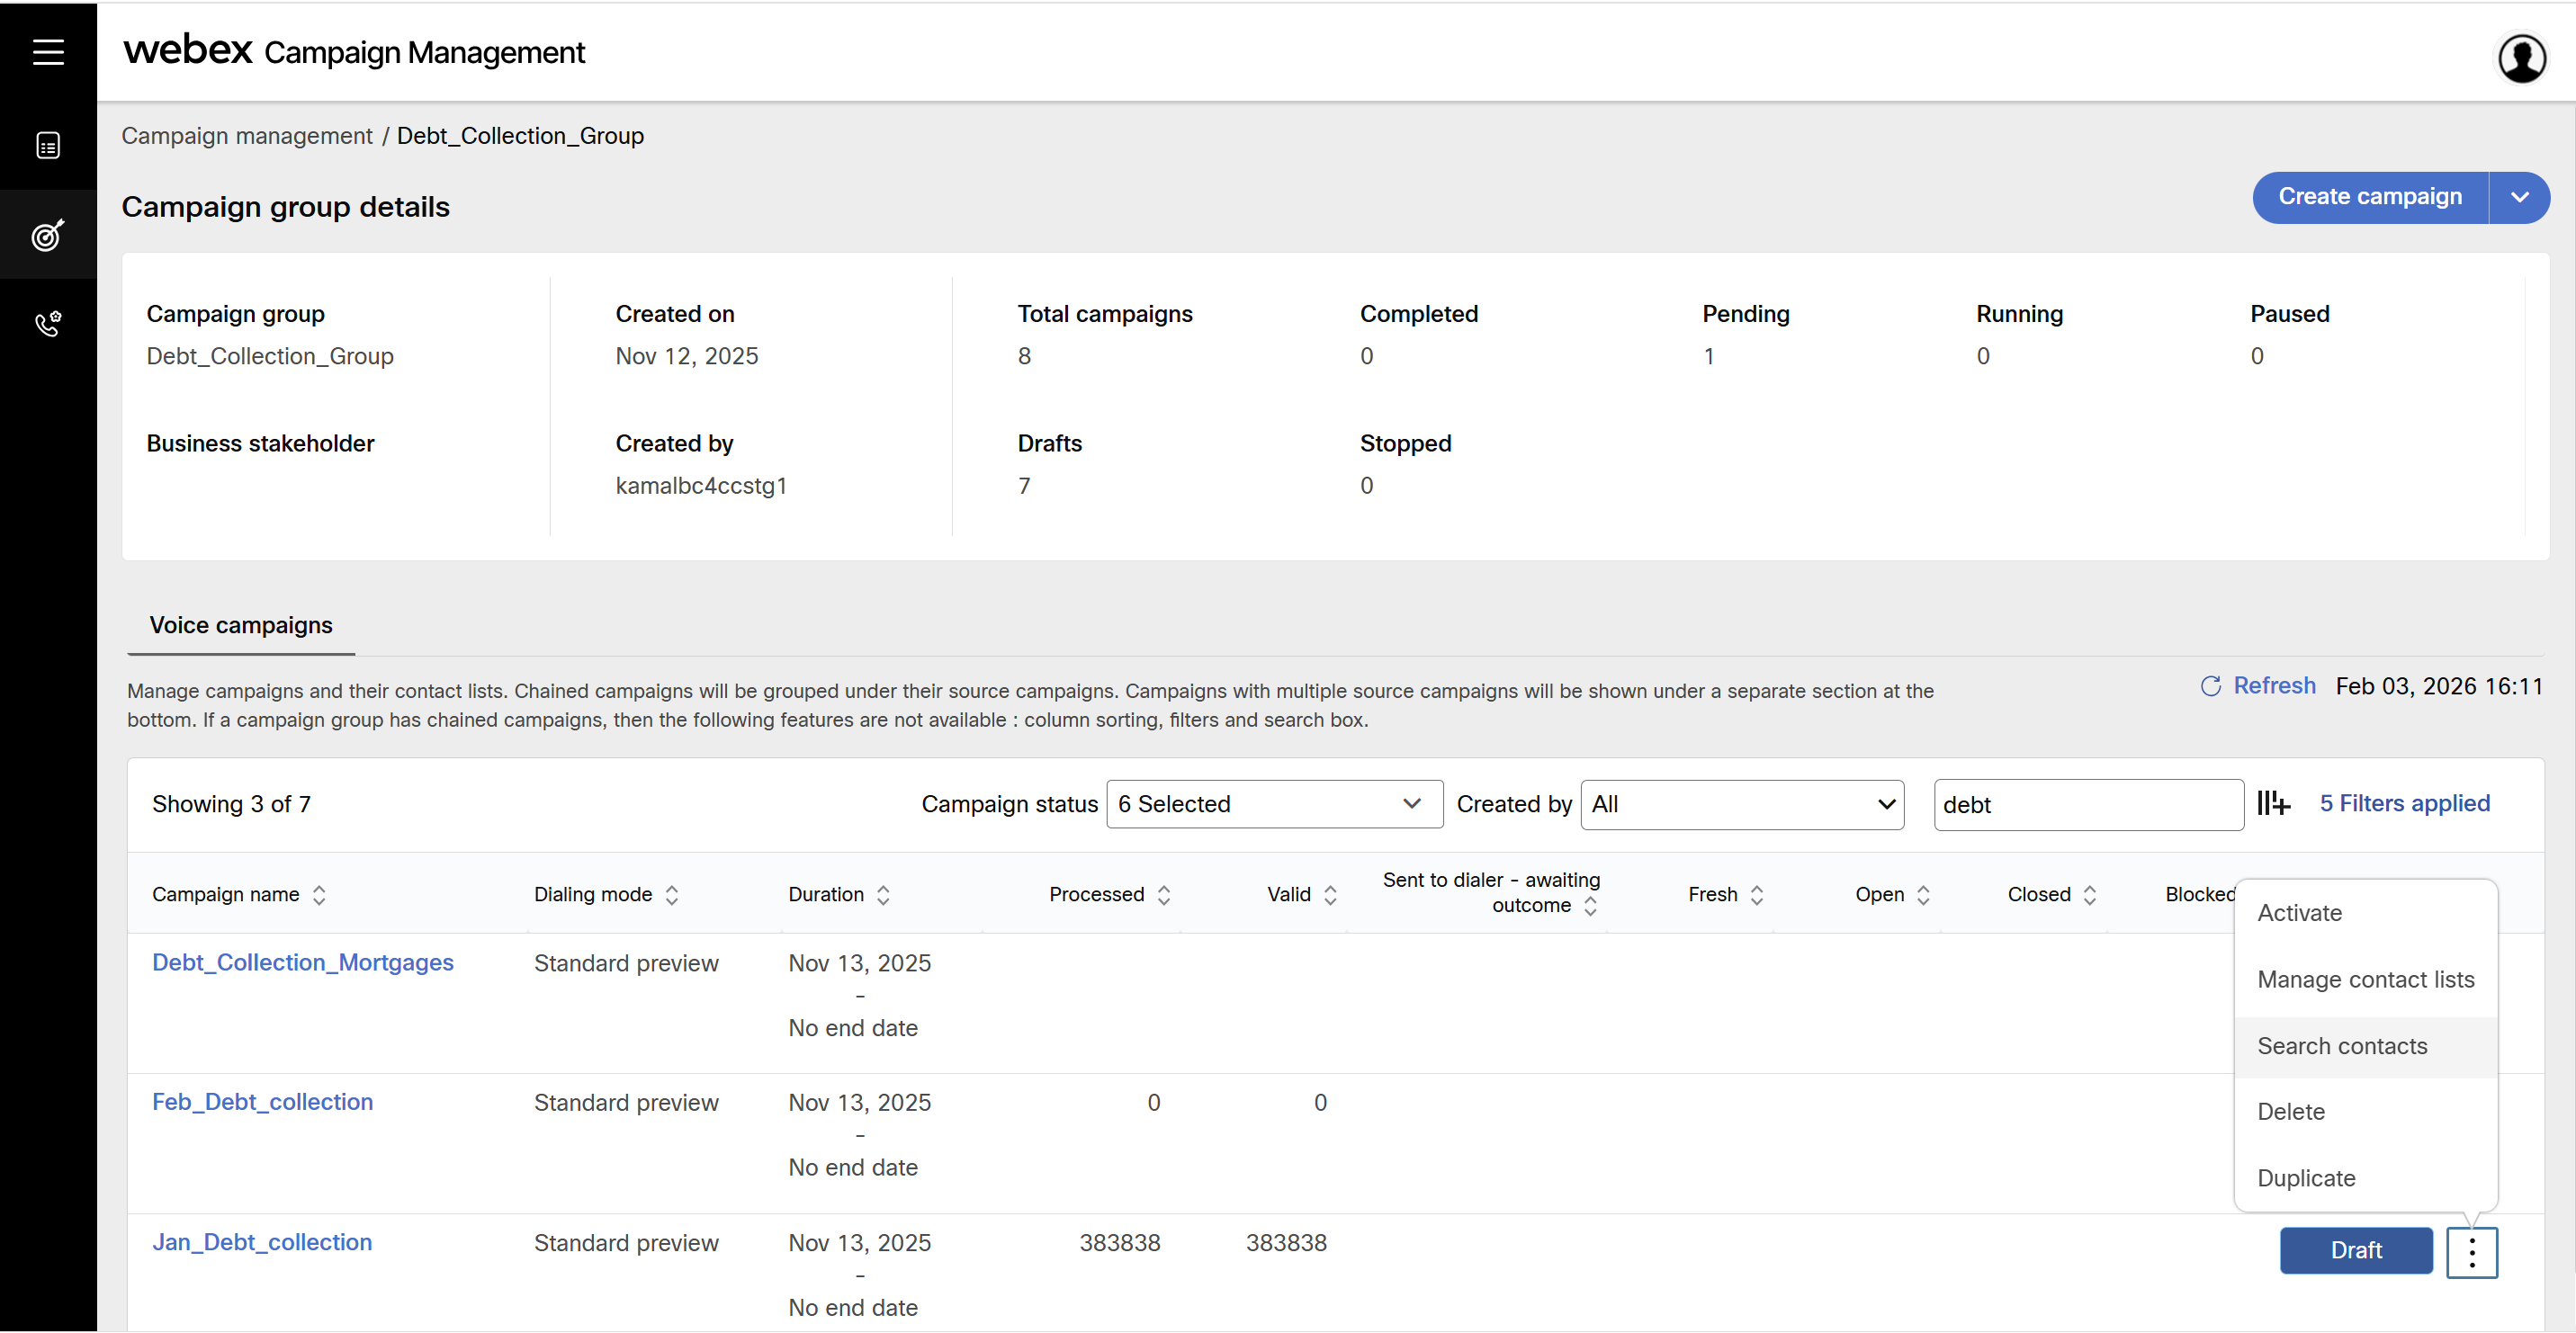Open the user profile avatar

pyautogui.click(x=2521, y=58)
